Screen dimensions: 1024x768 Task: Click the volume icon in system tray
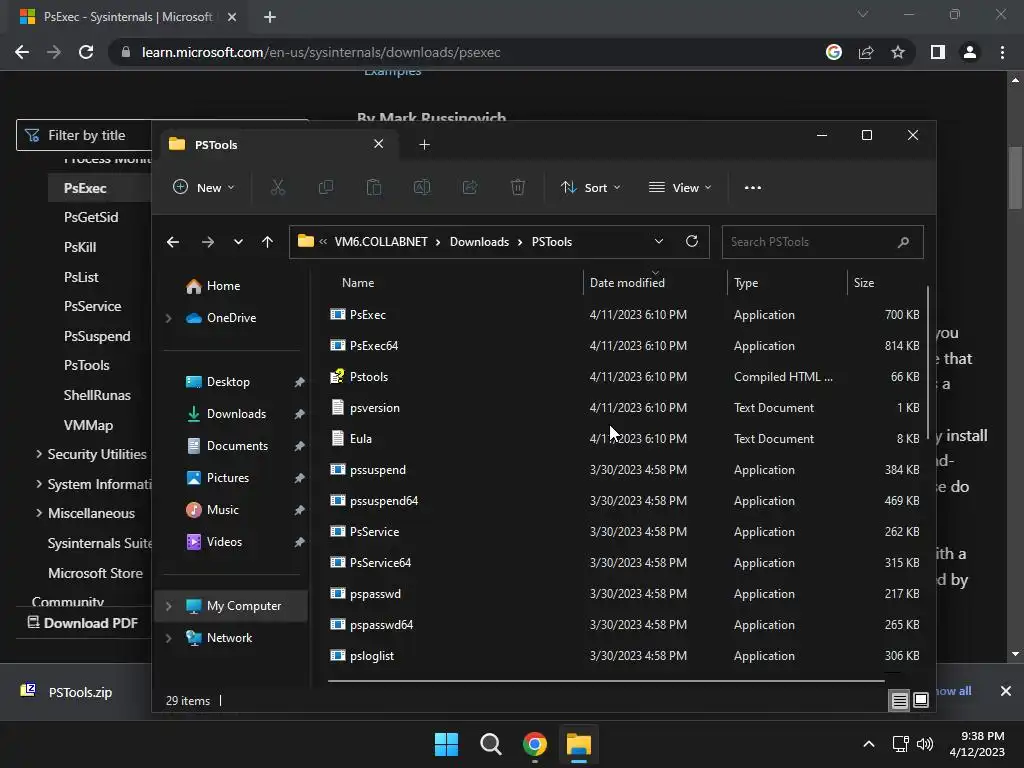(925, 744)
